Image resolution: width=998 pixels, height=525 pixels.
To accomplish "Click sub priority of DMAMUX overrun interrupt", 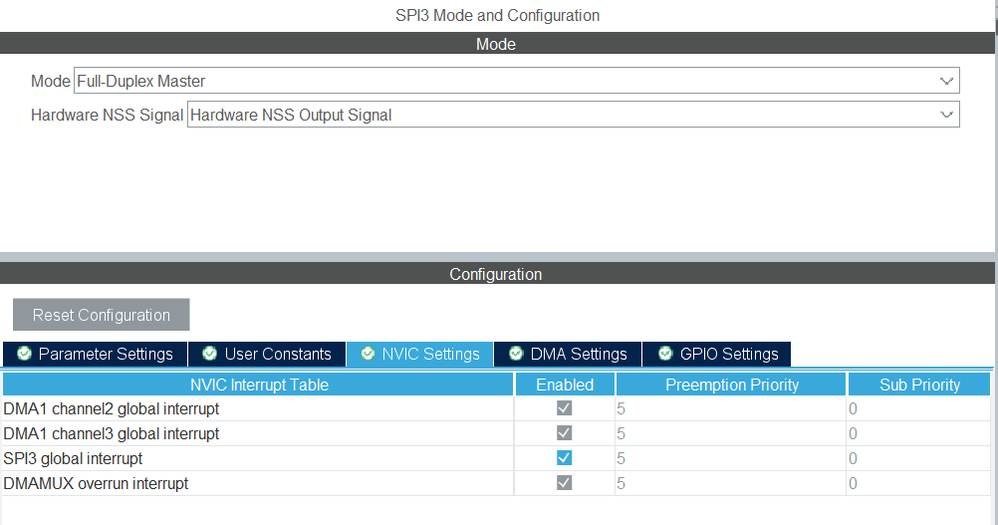I will (x=918, y=483).
